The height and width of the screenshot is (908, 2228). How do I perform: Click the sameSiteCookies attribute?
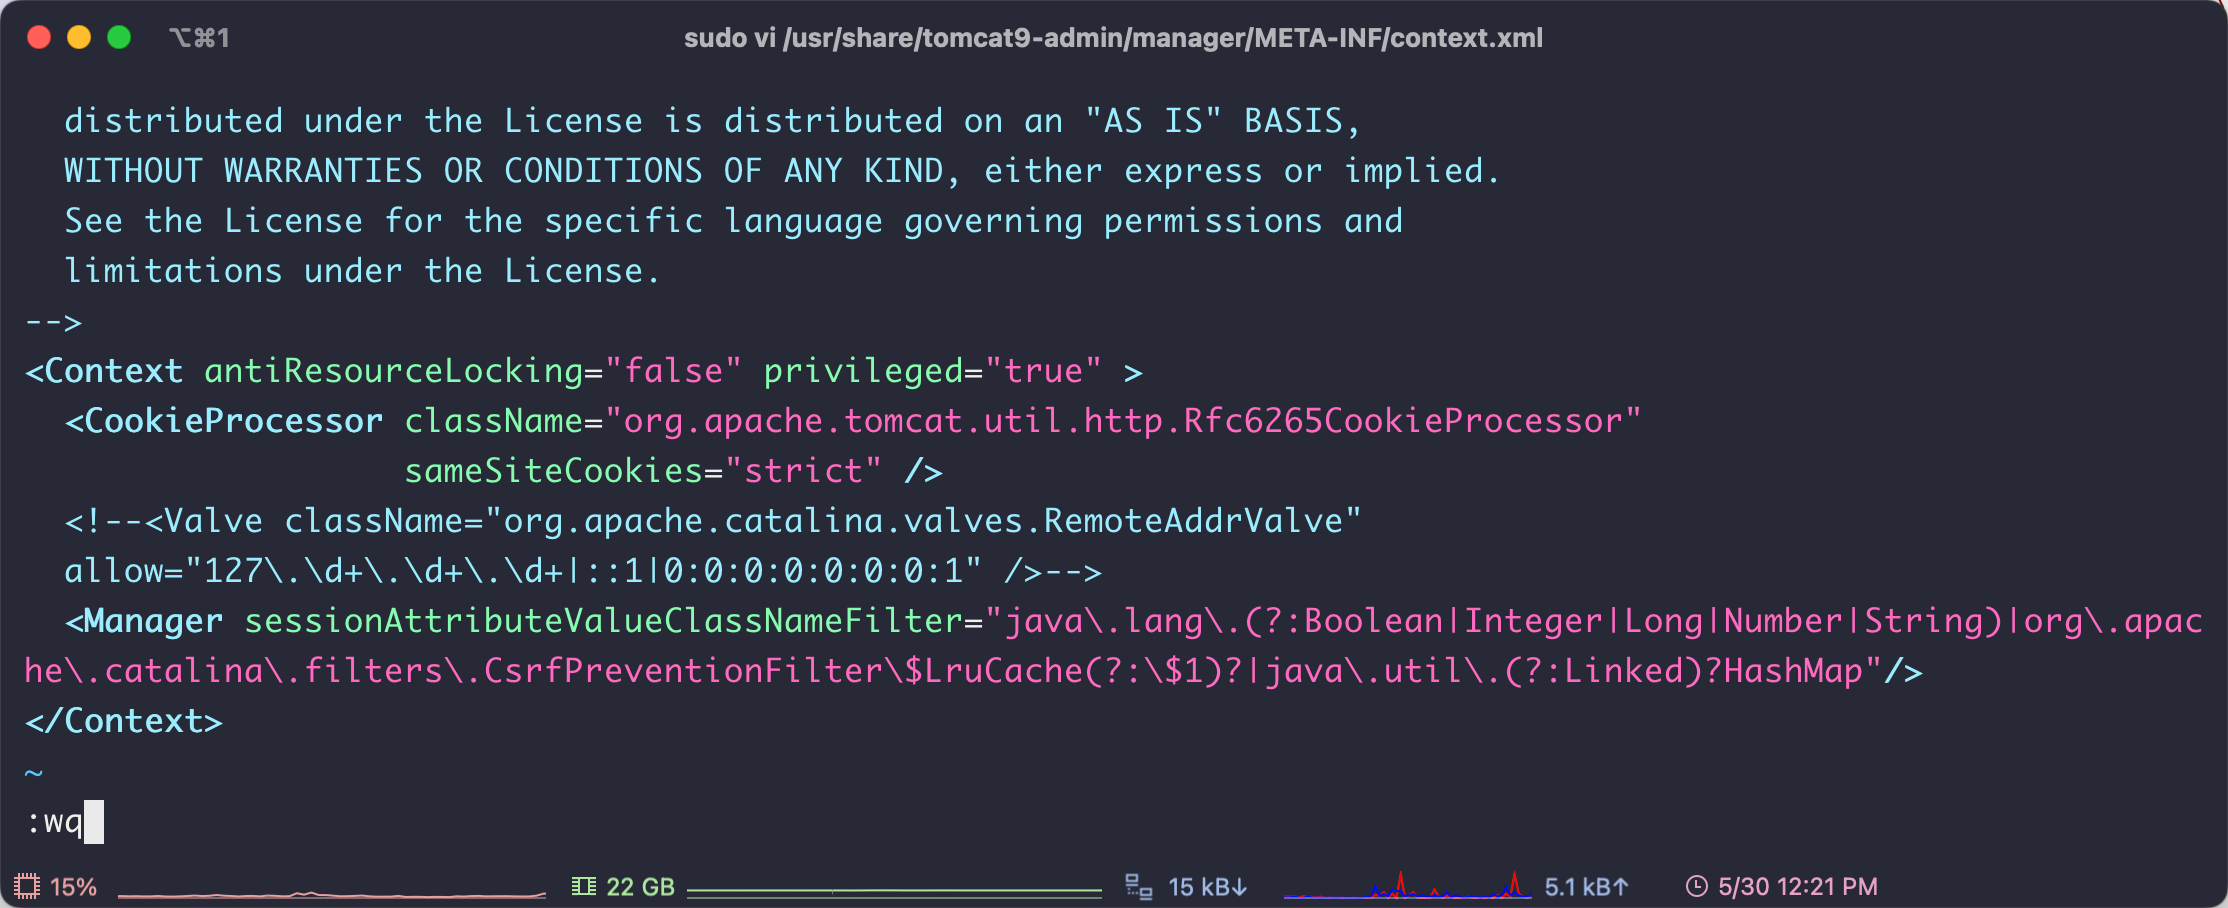(553, 471)
